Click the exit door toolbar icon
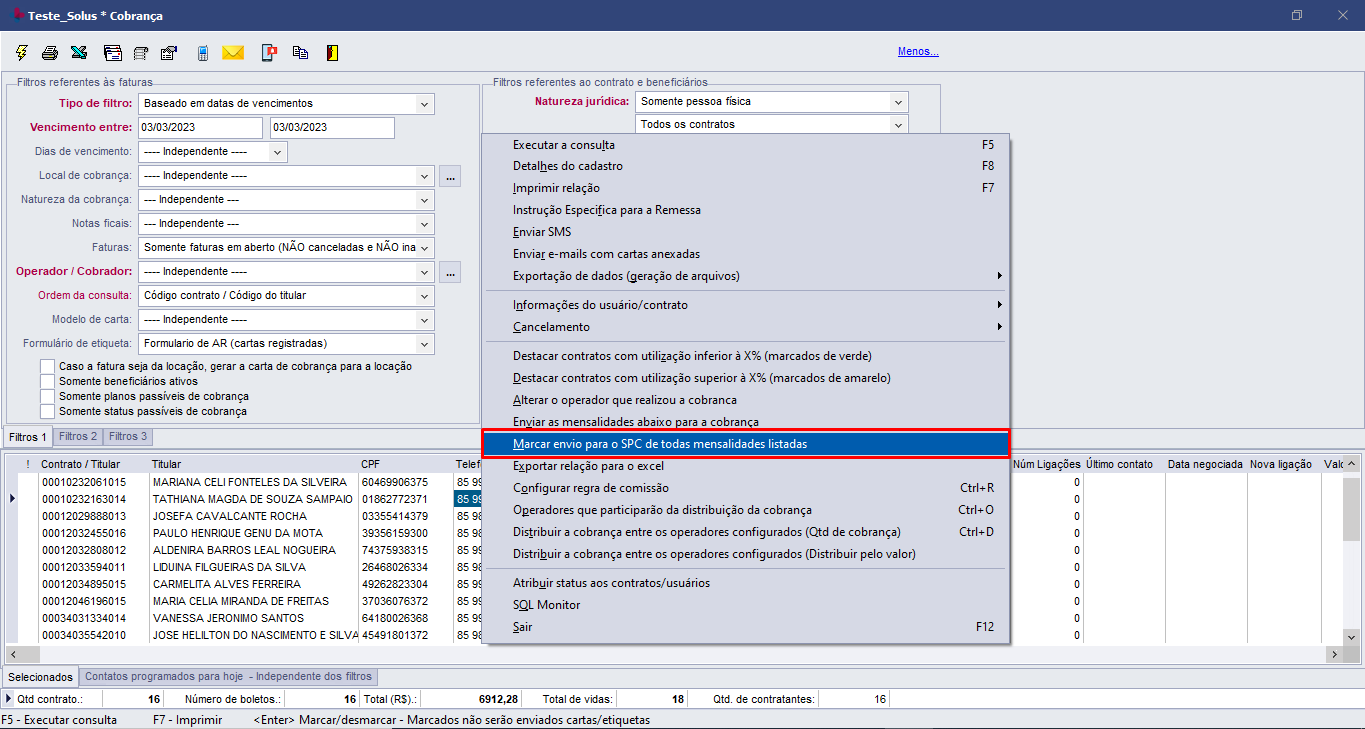The image size is (1365, 729). click(332, 53)
